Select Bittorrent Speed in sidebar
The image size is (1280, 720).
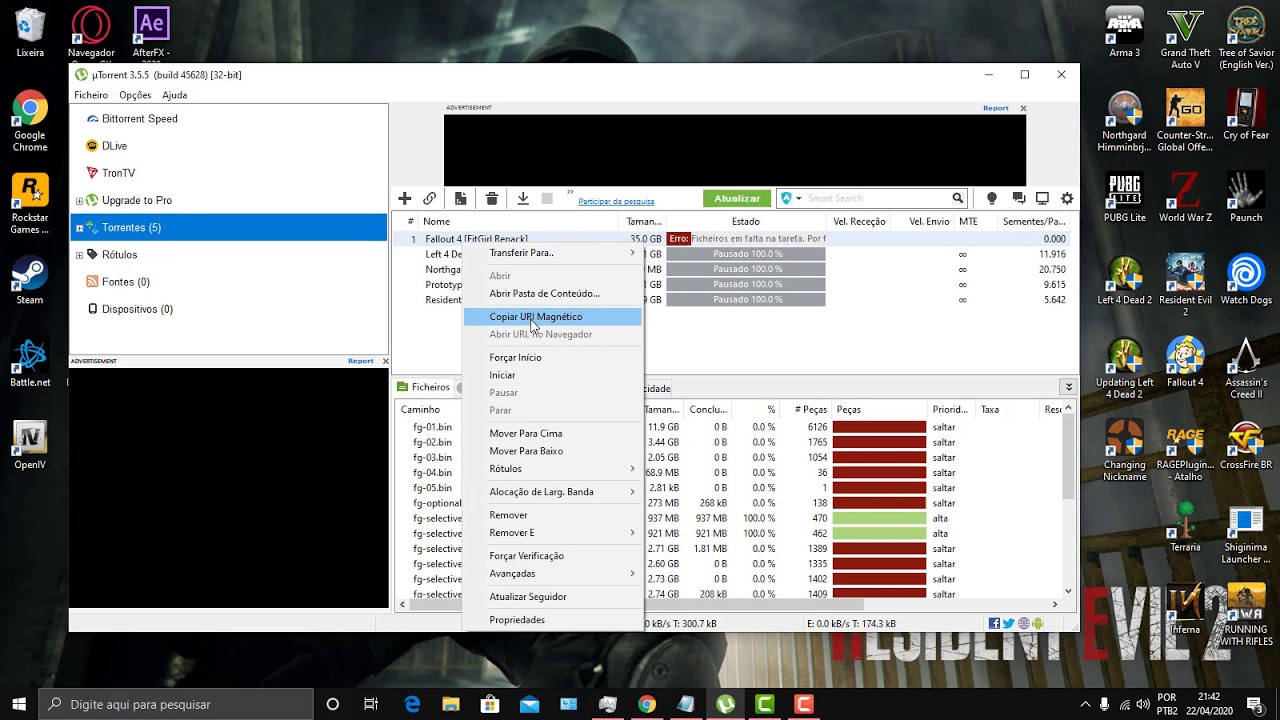point(140,119)
